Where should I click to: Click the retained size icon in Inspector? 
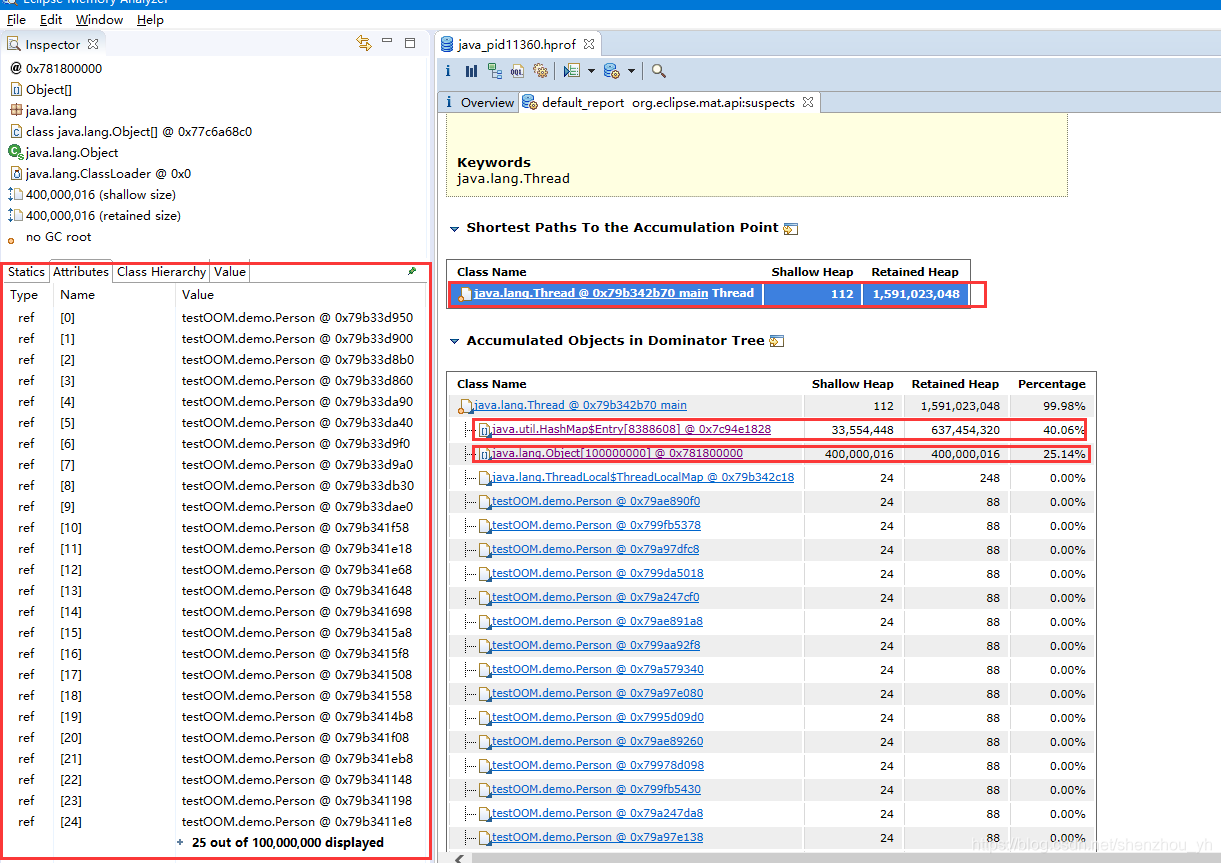click(x=15, y=215)
